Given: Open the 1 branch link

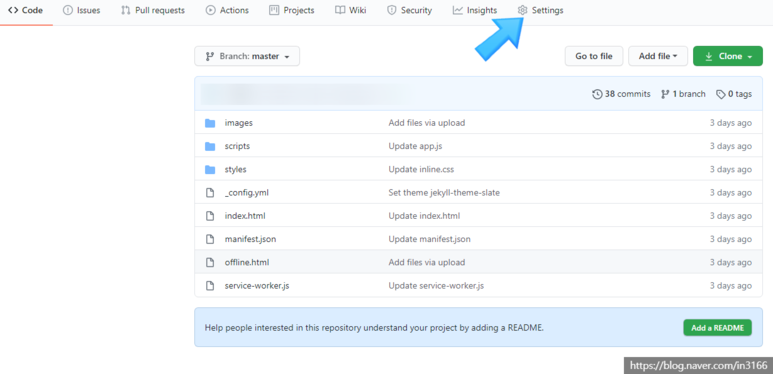Looking at the screenshot, I should coord(683,94).
